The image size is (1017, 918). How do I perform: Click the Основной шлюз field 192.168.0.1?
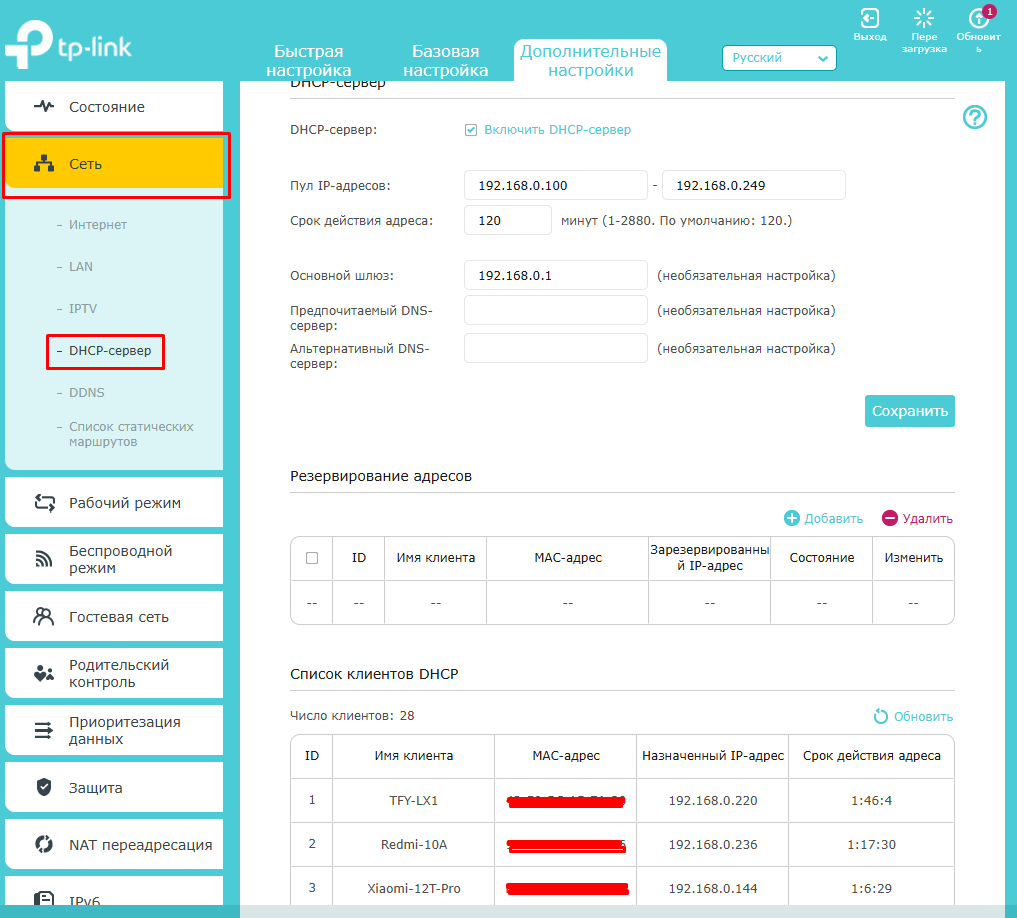pos(556,276)
